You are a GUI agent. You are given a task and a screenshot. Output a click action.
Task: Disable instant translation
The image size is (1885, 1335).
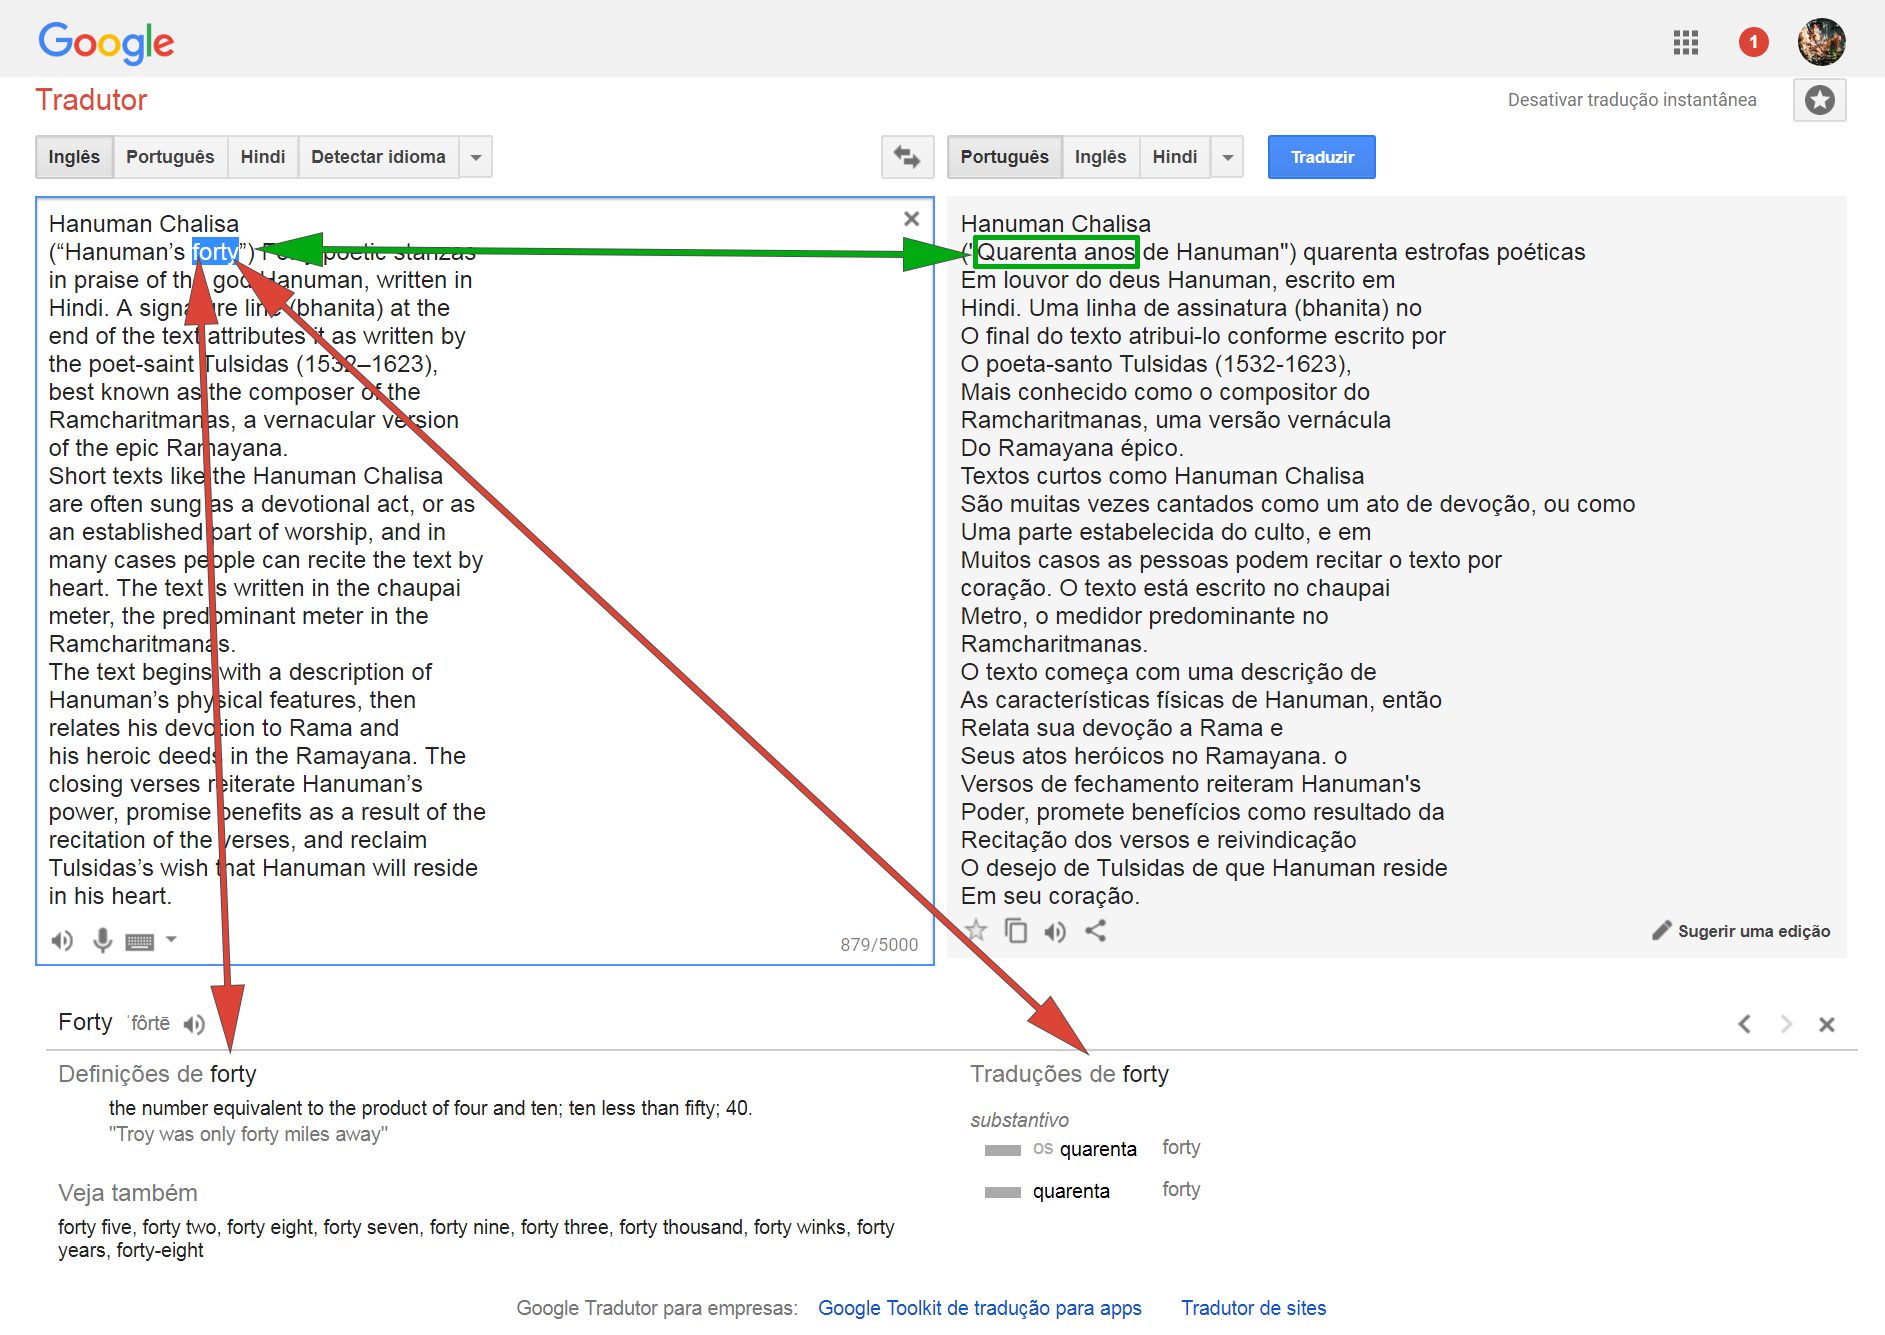click(1631, 100)
